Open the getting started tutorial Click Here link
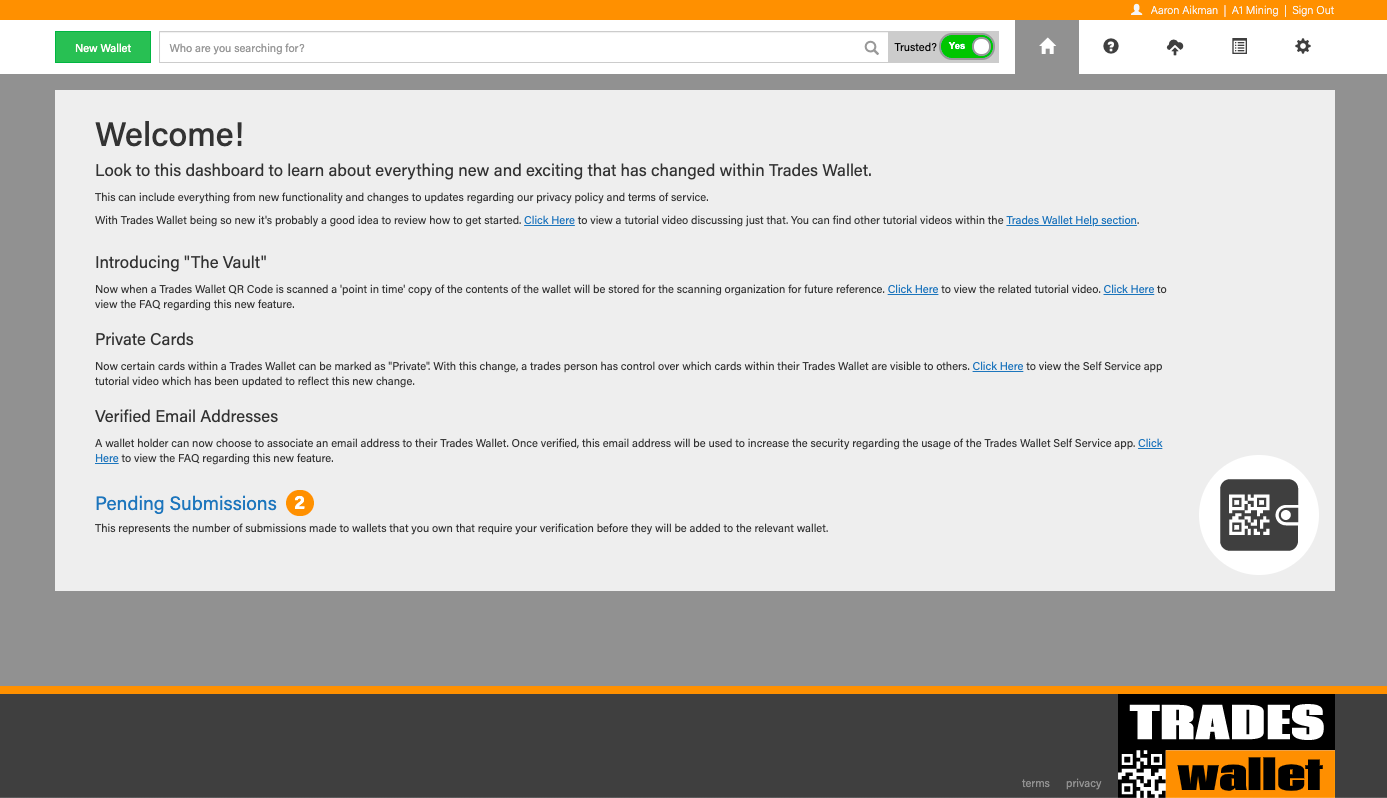Viewport: 1387px width, 798px height. (x=549, y=220)
